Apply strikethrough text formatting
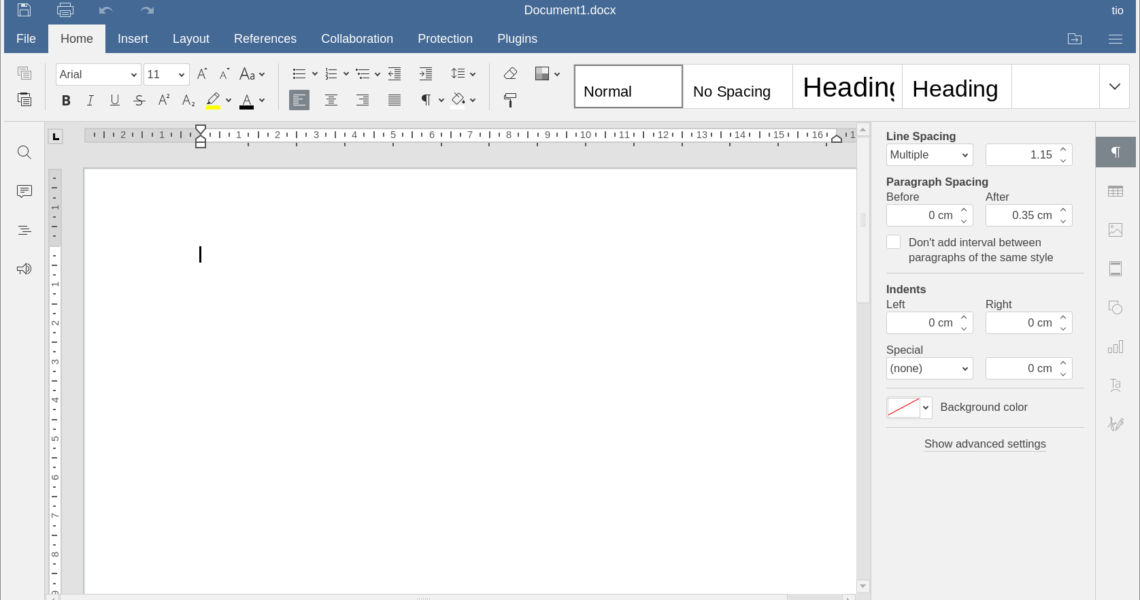This screenshot has width=1140, height=600. (139, 100)
